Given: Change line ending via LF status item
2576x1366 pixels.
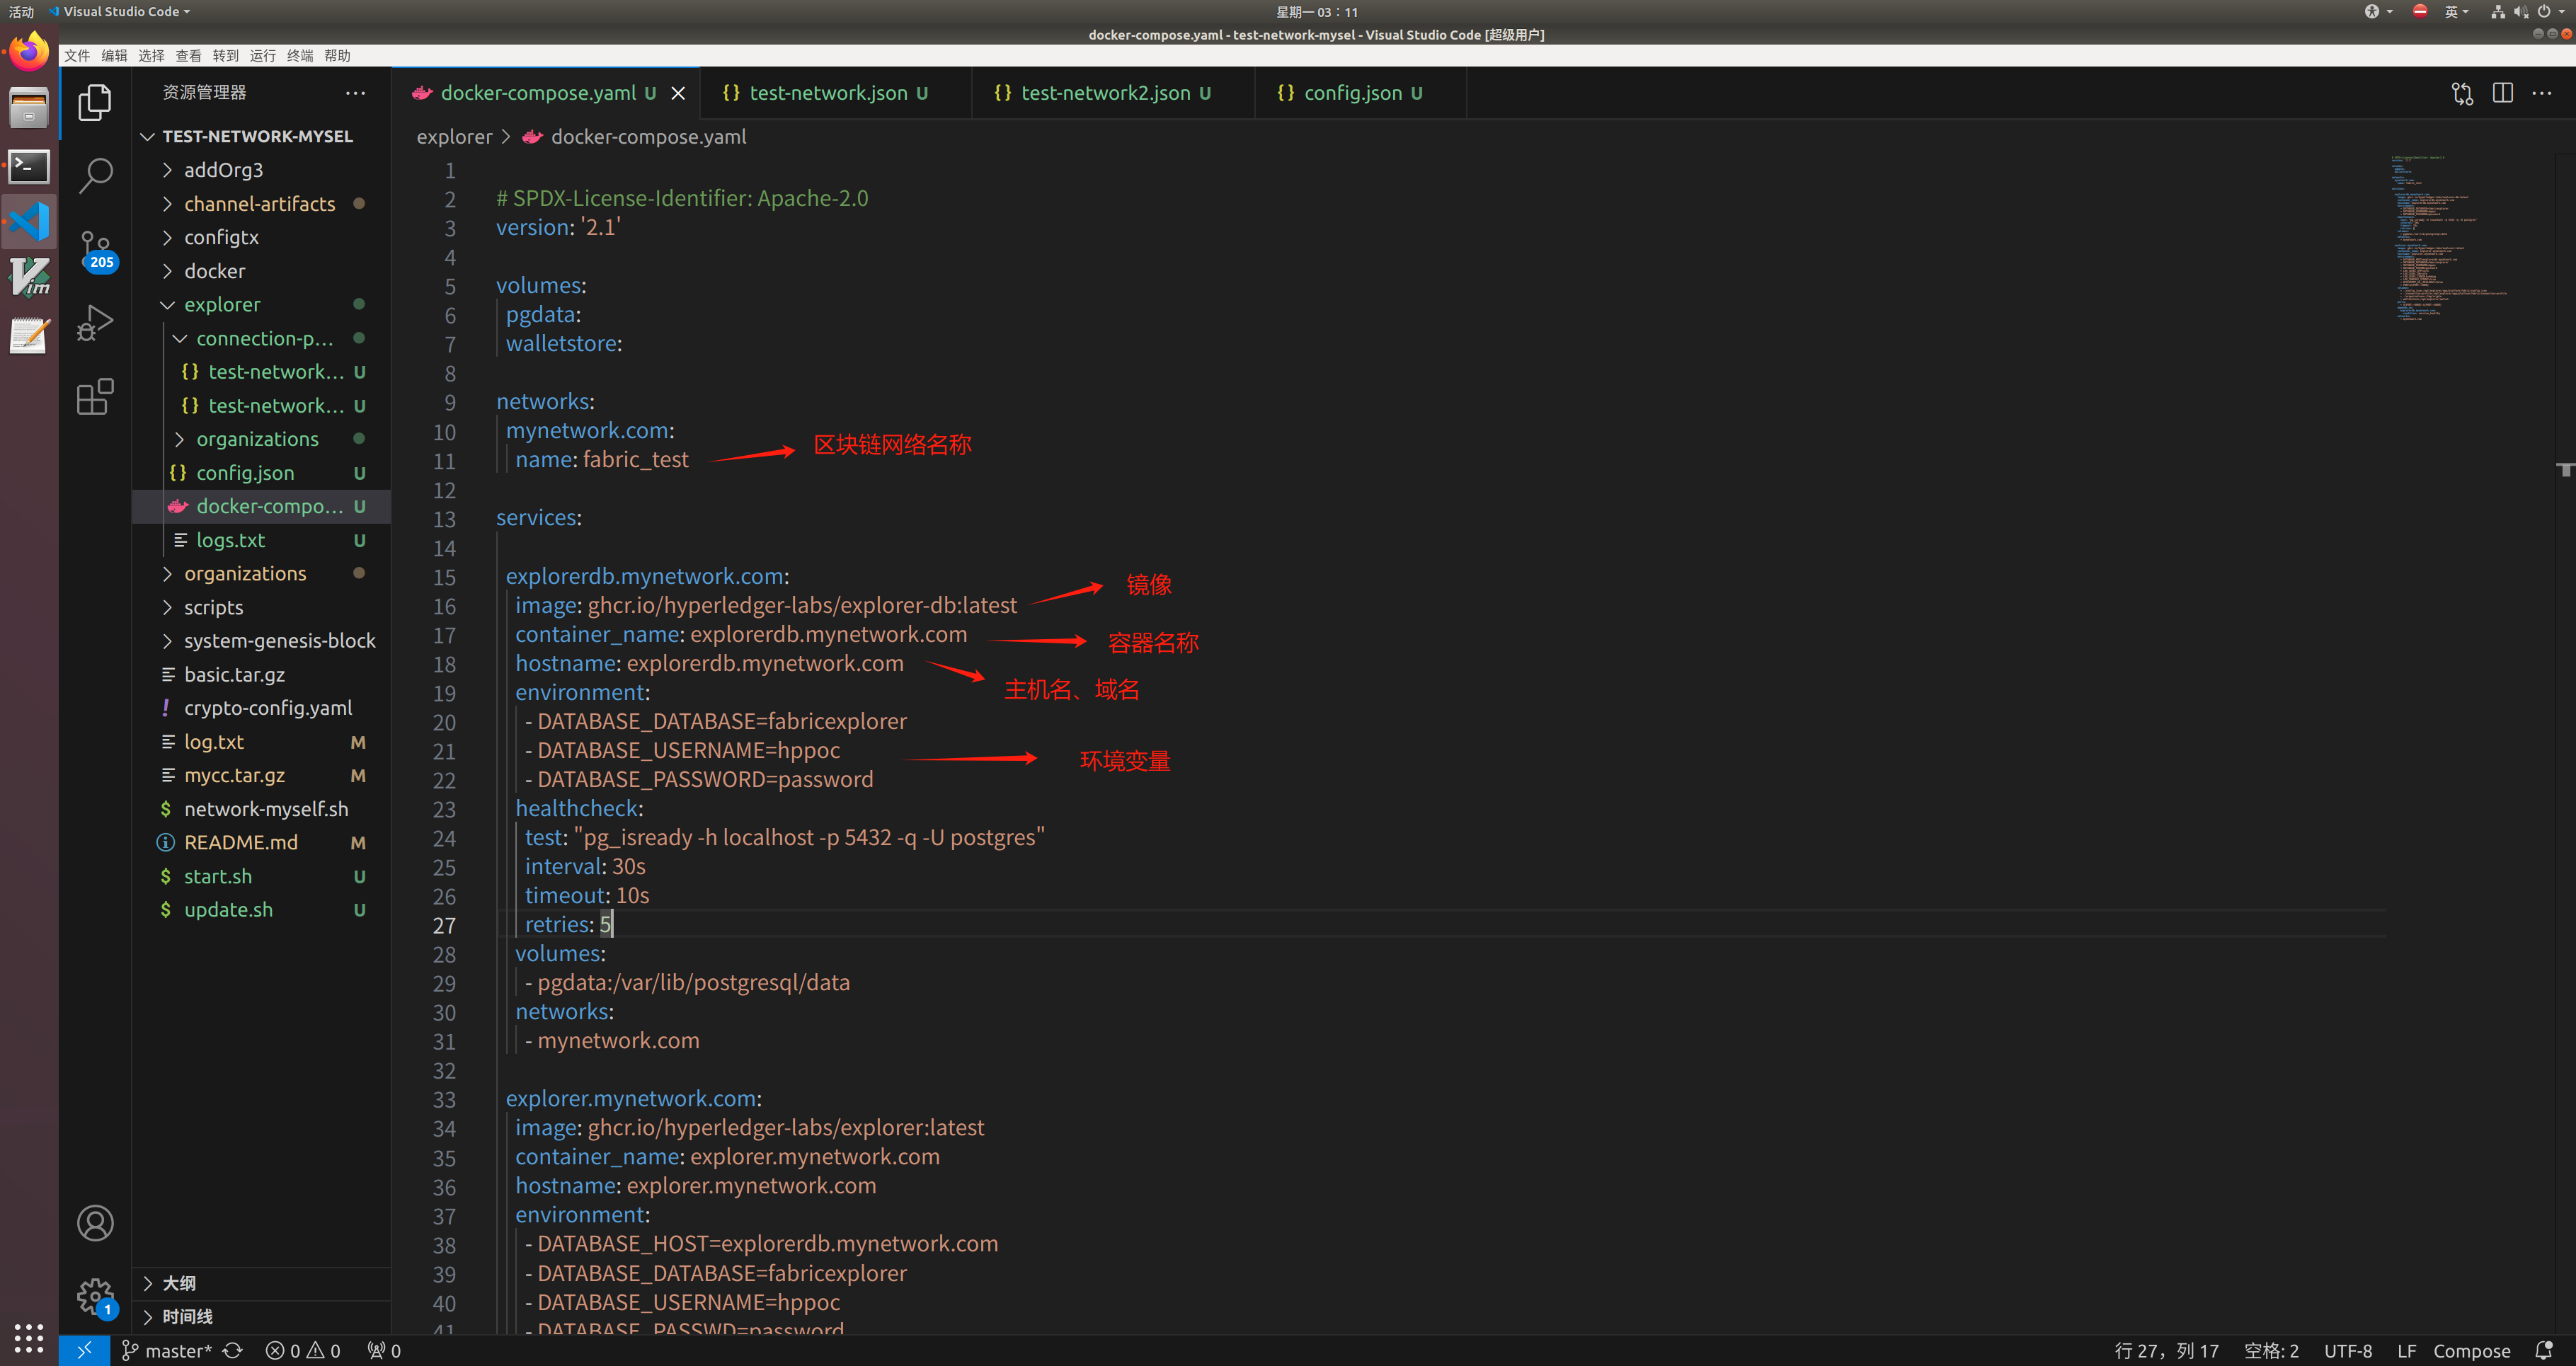Looking at the screenshot, I should click(x=2406, y=1350).
